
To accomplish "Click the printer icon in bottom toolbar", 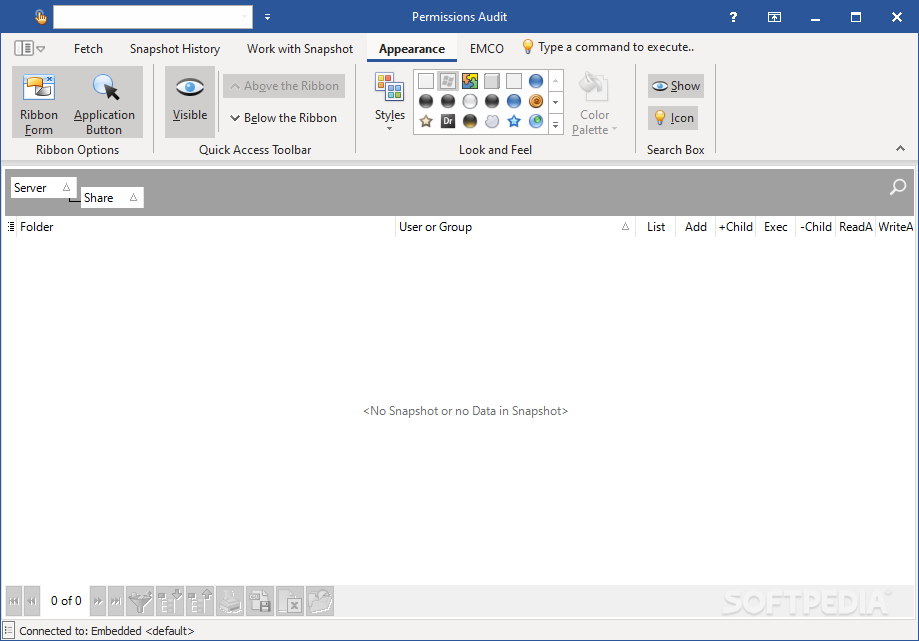I will pyautogui.click(x=230, y=601).
